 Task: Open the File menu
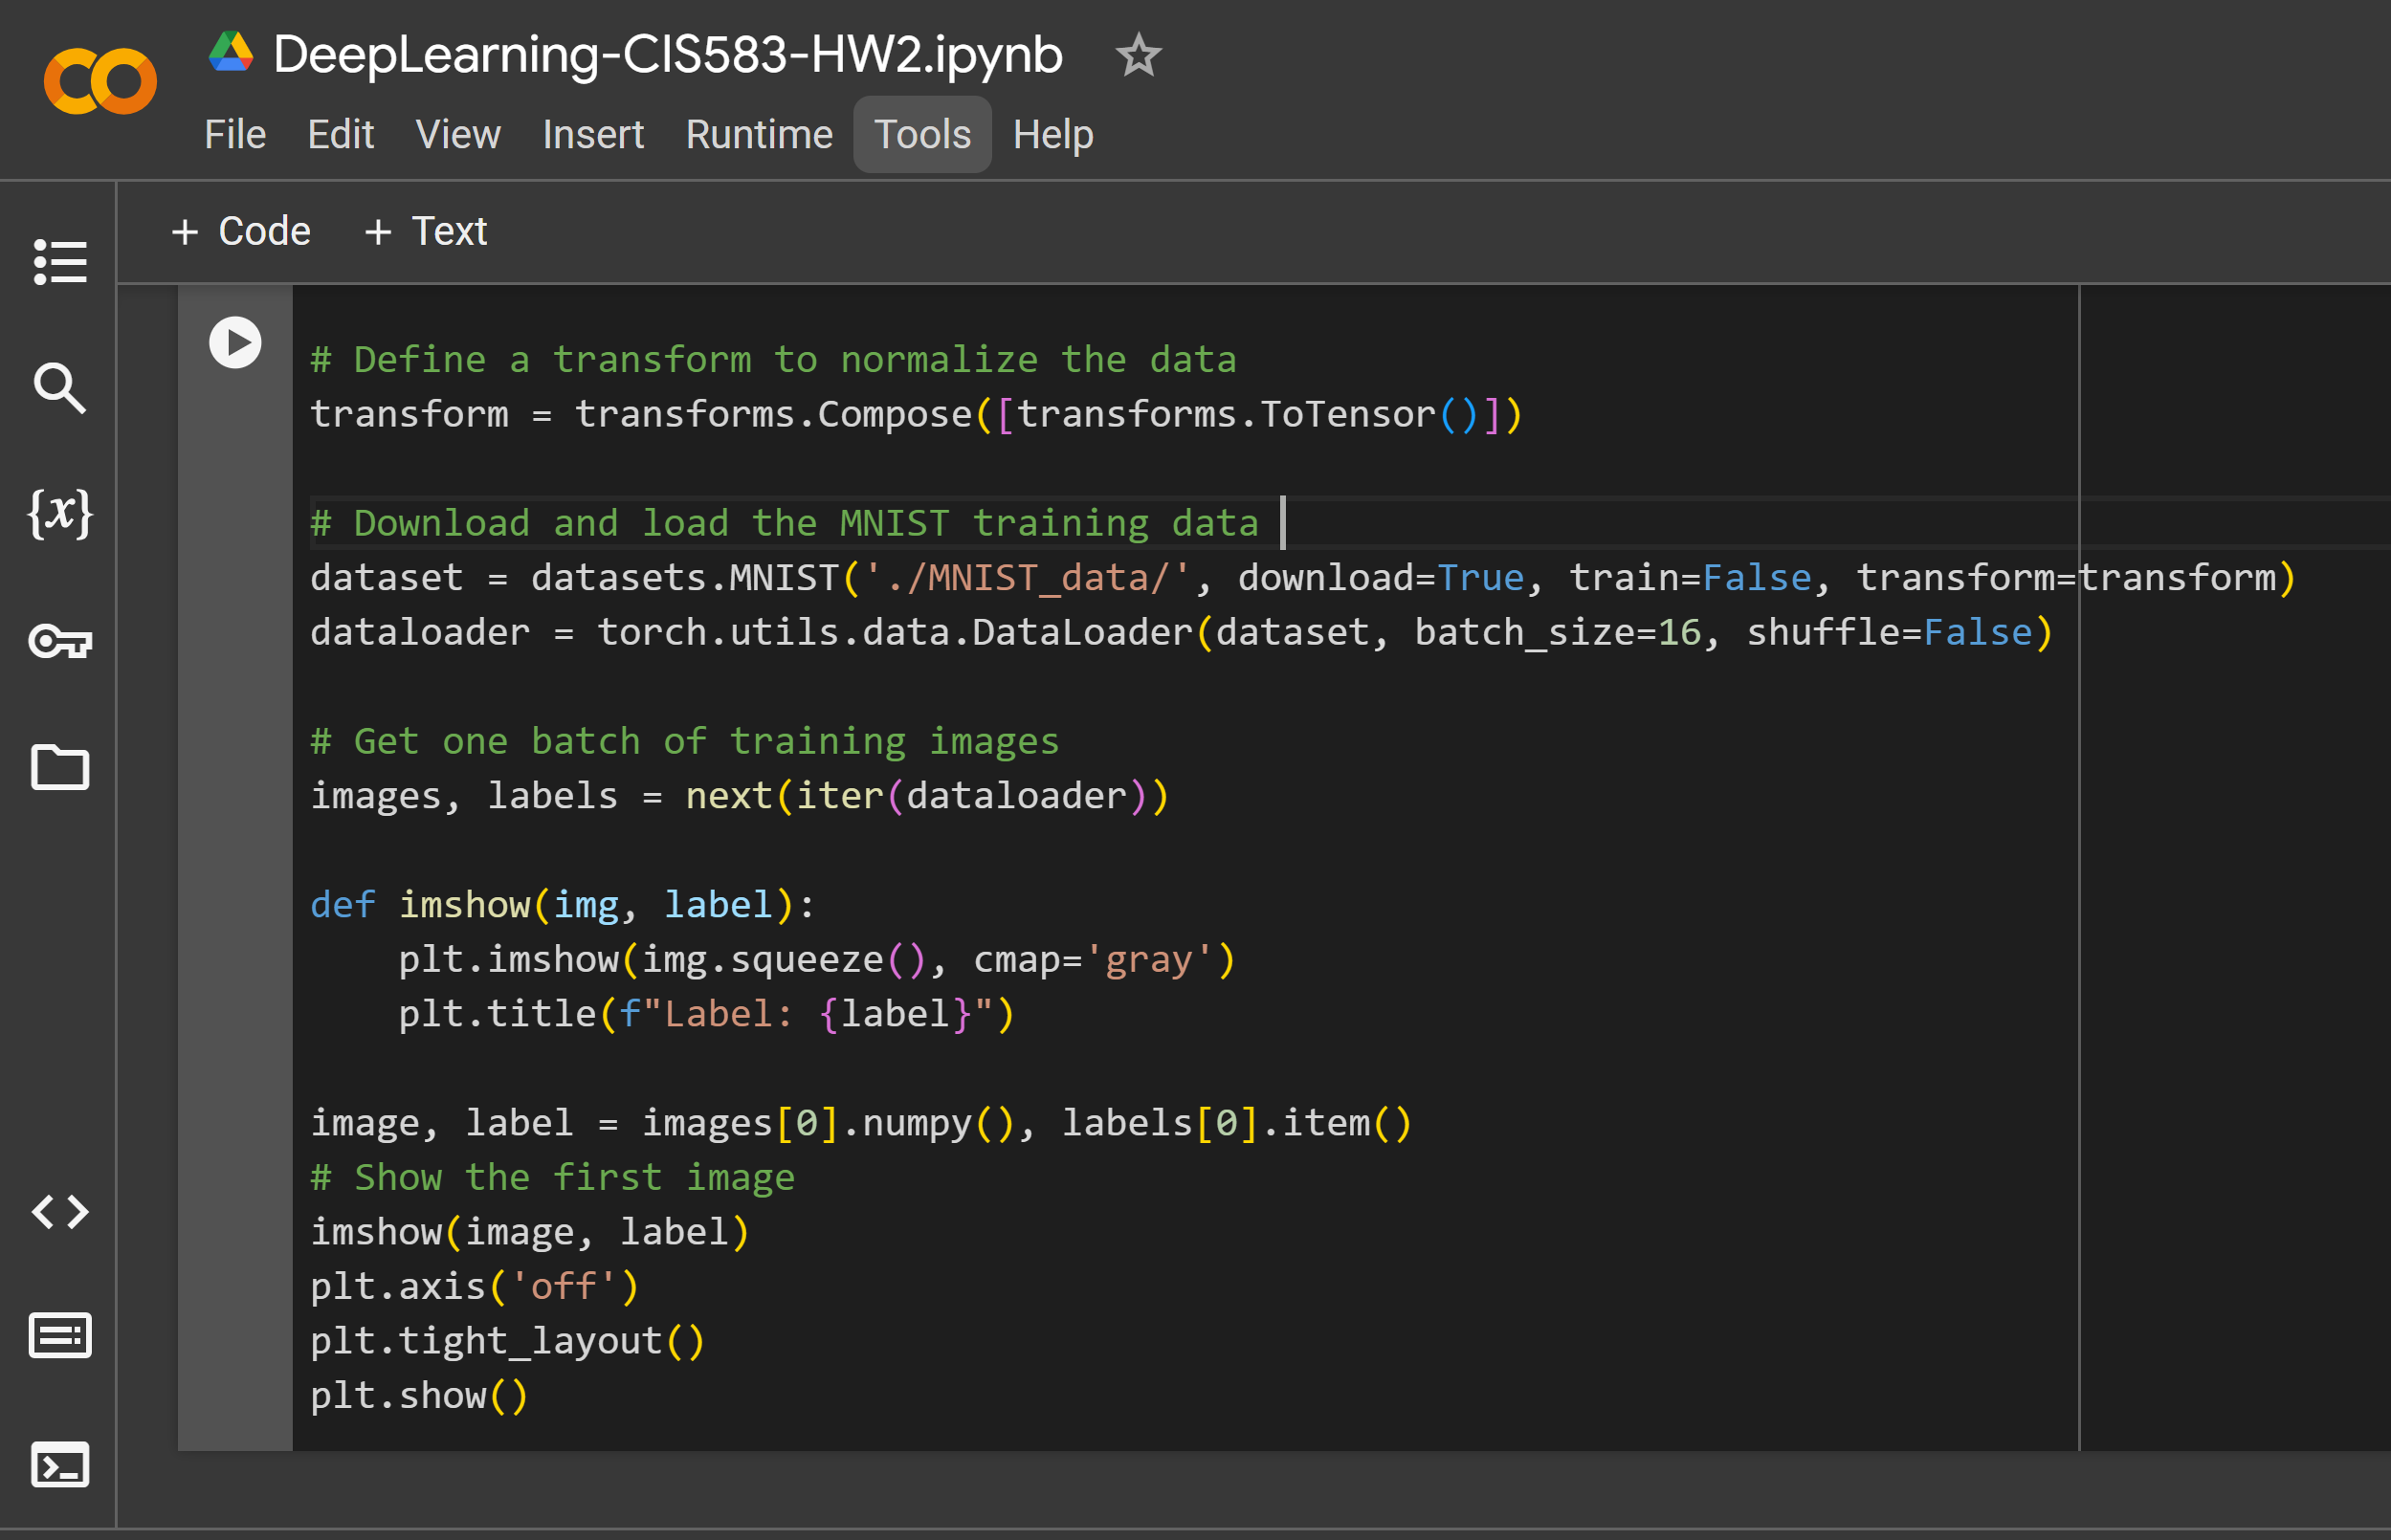235,135
